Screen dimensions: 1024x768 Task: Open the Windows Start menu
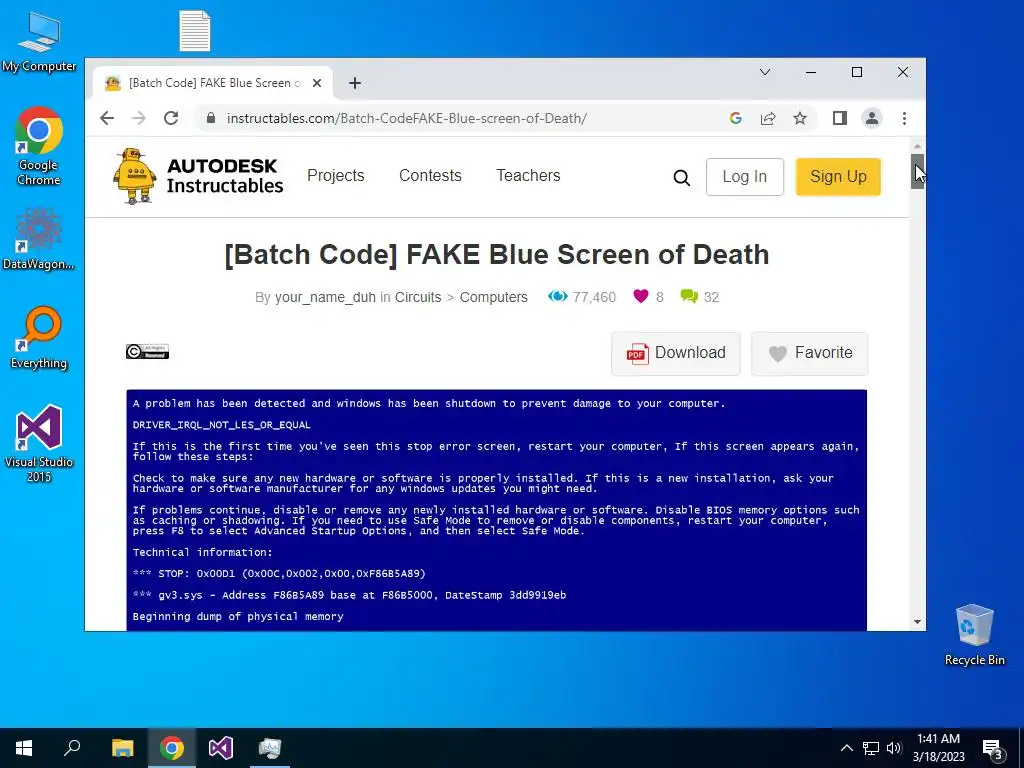24,748
